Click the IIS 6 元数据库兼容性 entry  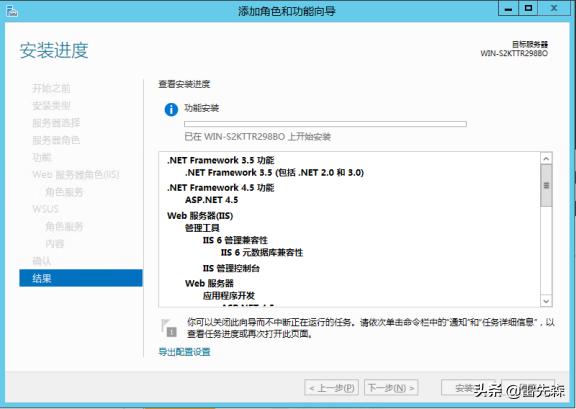(x=262, y=253)
